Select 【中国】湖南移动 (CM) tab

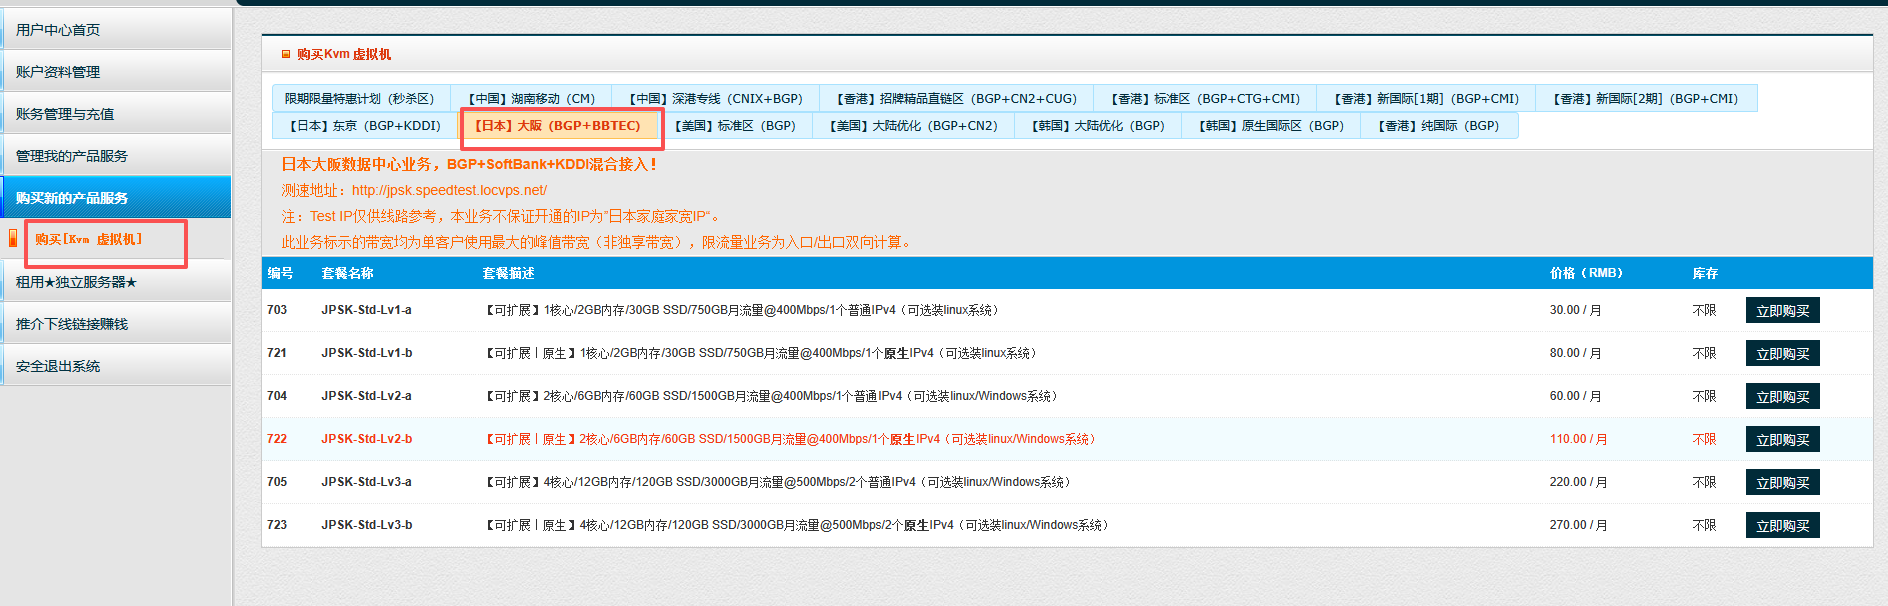(531, 99)
